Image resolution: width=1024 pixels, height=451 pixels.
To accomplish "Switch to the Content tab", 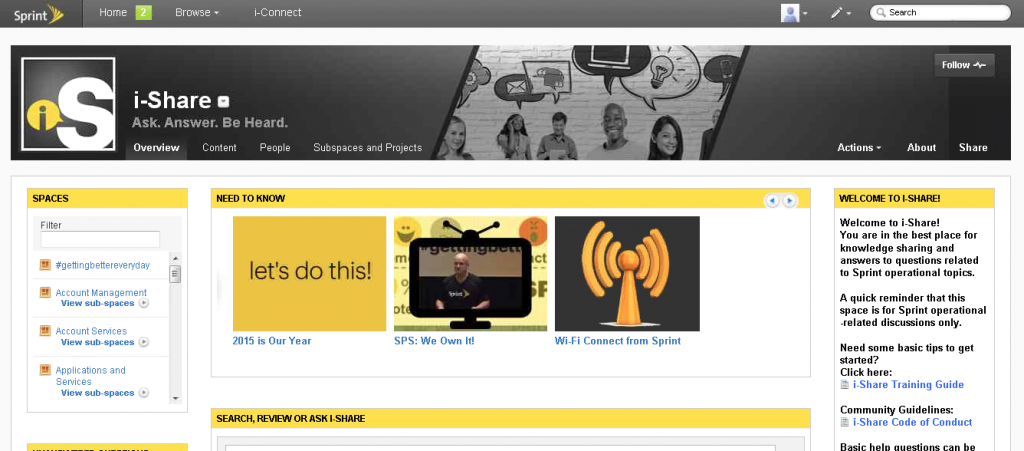I will [x=219, y=148].
